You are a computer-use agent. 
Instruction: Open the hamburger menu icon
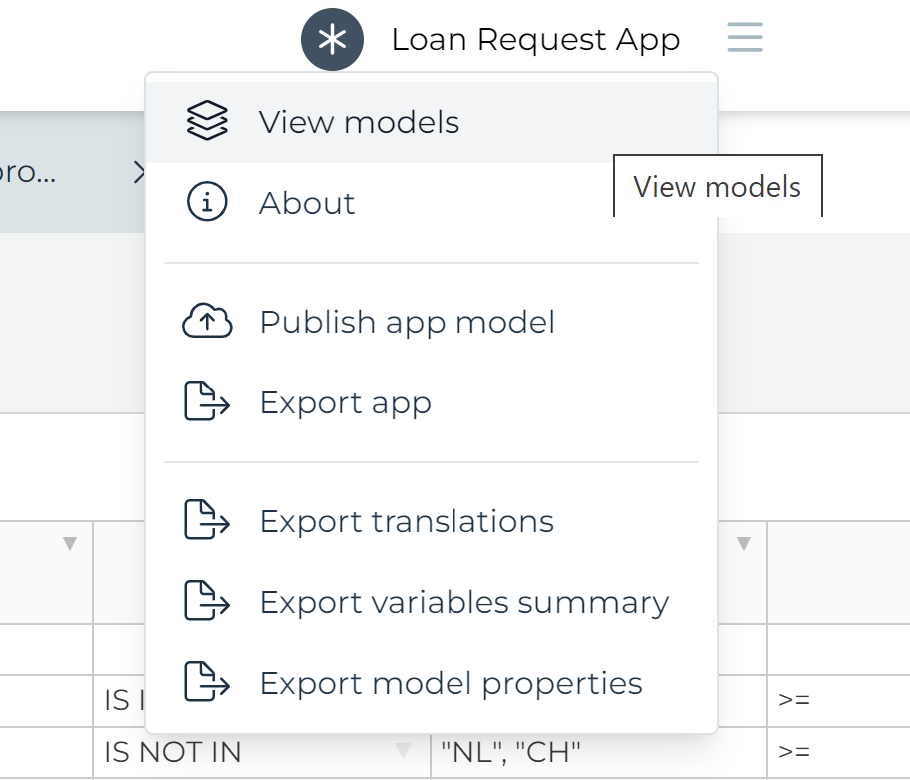point(744,37)
